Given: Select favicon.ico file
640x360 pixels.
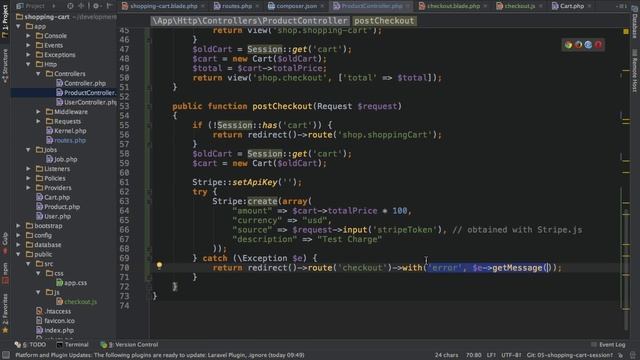Looking at the screenshot, I should pos(55,321).
